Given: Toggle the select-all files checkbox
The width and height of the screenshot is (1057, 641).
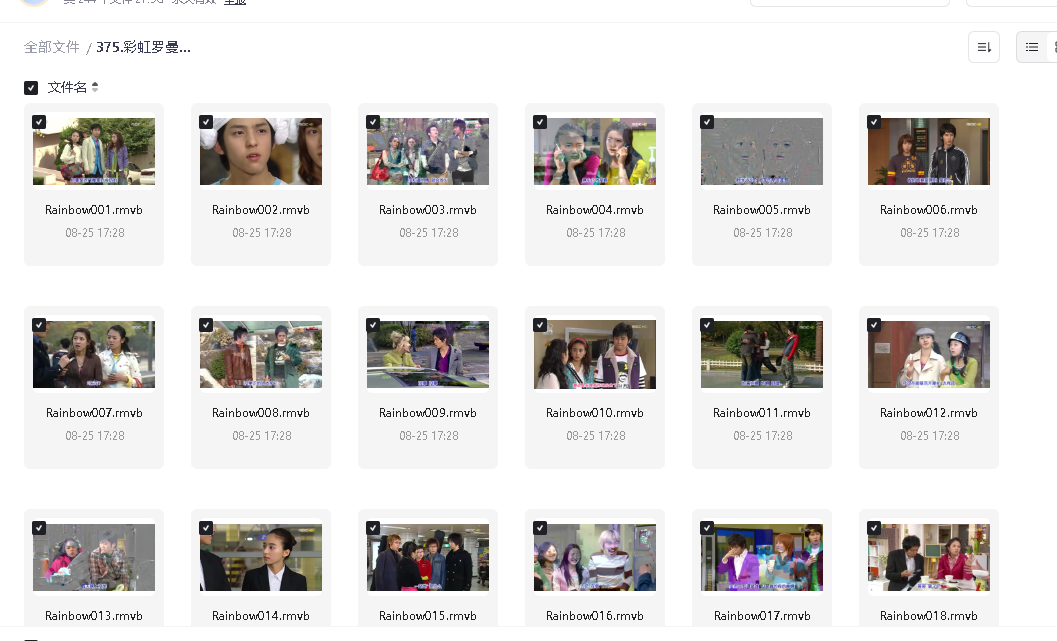Looking at the screenshot, I should click(31, 88).
